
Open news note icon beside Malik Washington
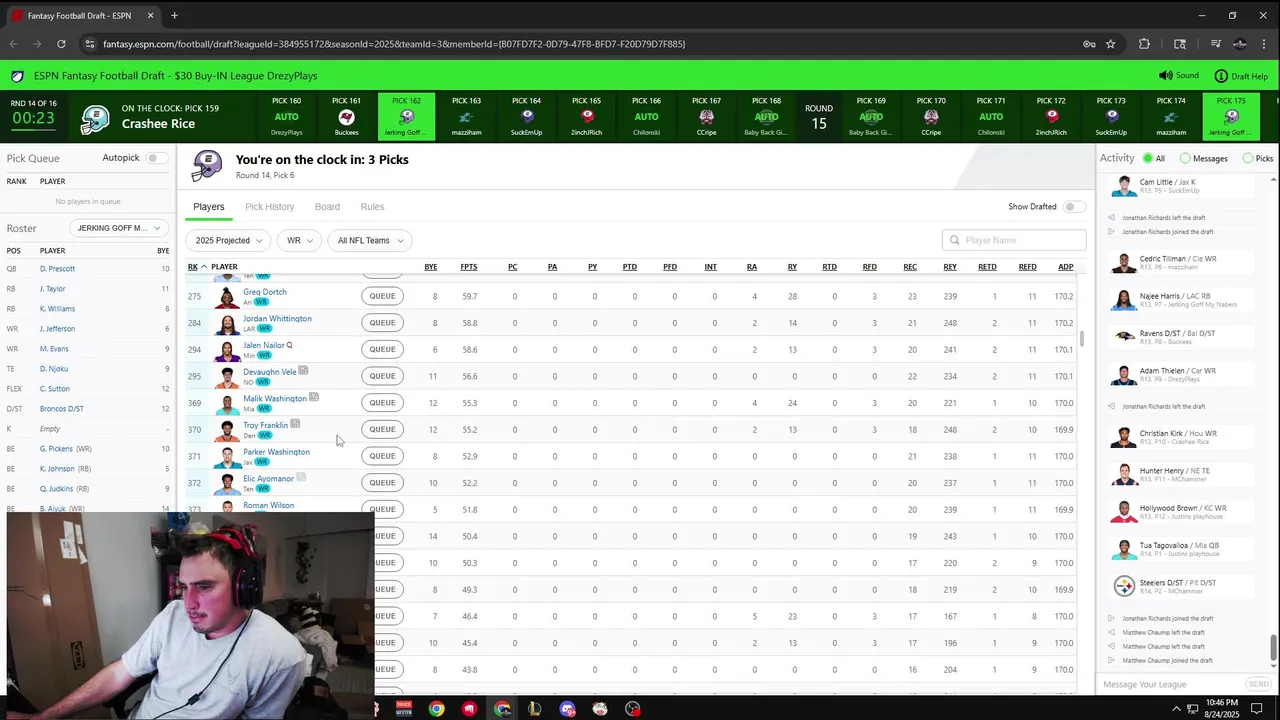pos(314,397)
